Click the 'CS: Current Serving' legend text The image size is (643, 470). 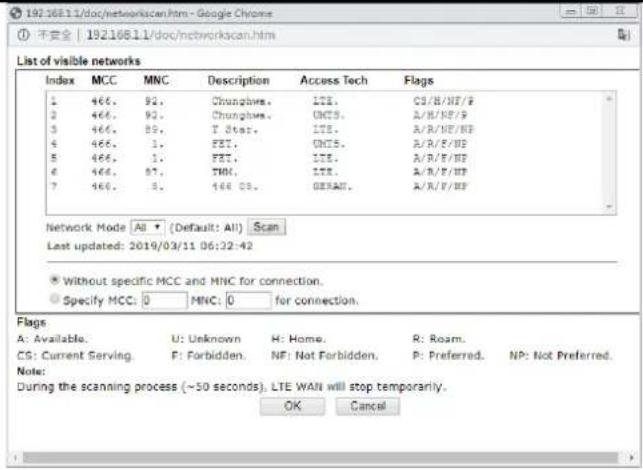[x=75, y=356]
